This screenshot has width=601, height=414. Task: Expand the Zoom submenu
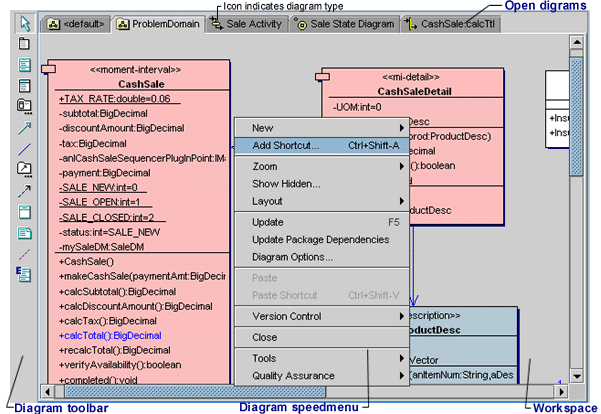point(322,166)
